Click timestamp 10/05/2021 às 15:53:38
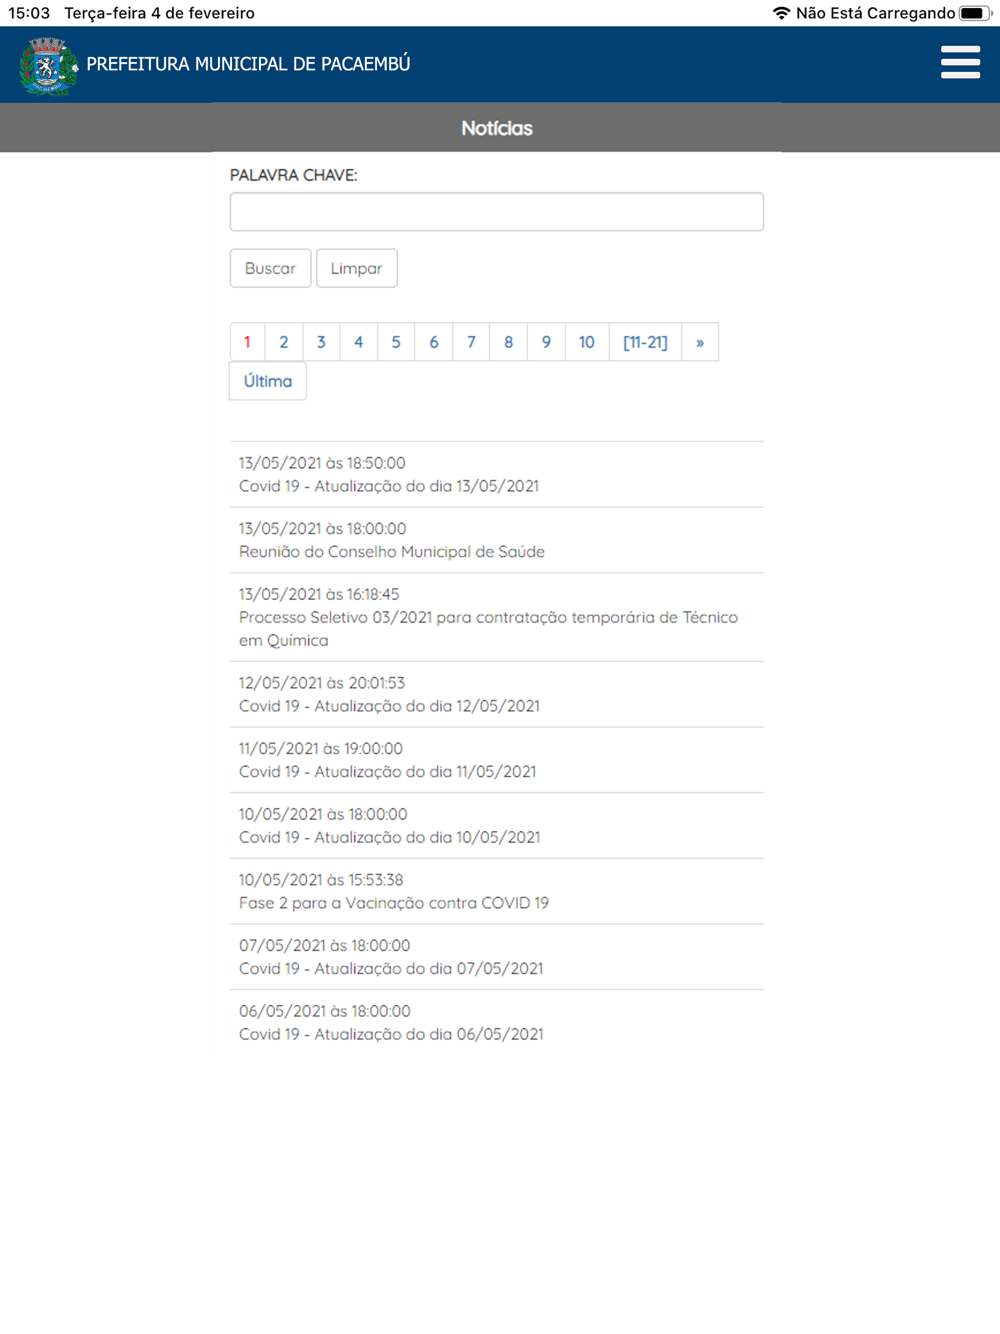Viewport: 1000px width, 1334px height. click(321, 880)
